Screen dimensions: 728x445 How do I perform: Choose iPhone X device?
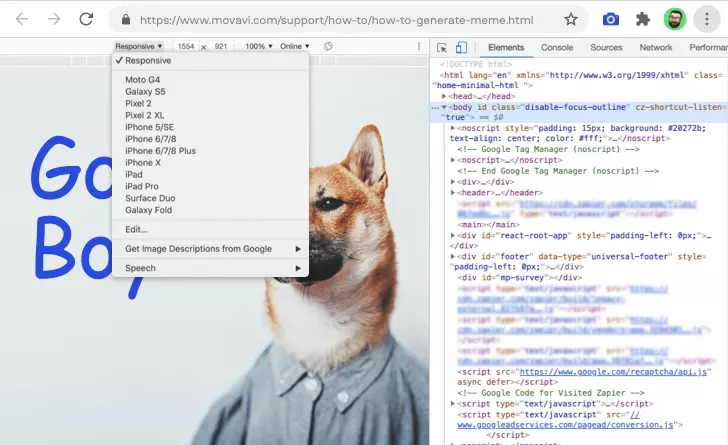point(210,163)
